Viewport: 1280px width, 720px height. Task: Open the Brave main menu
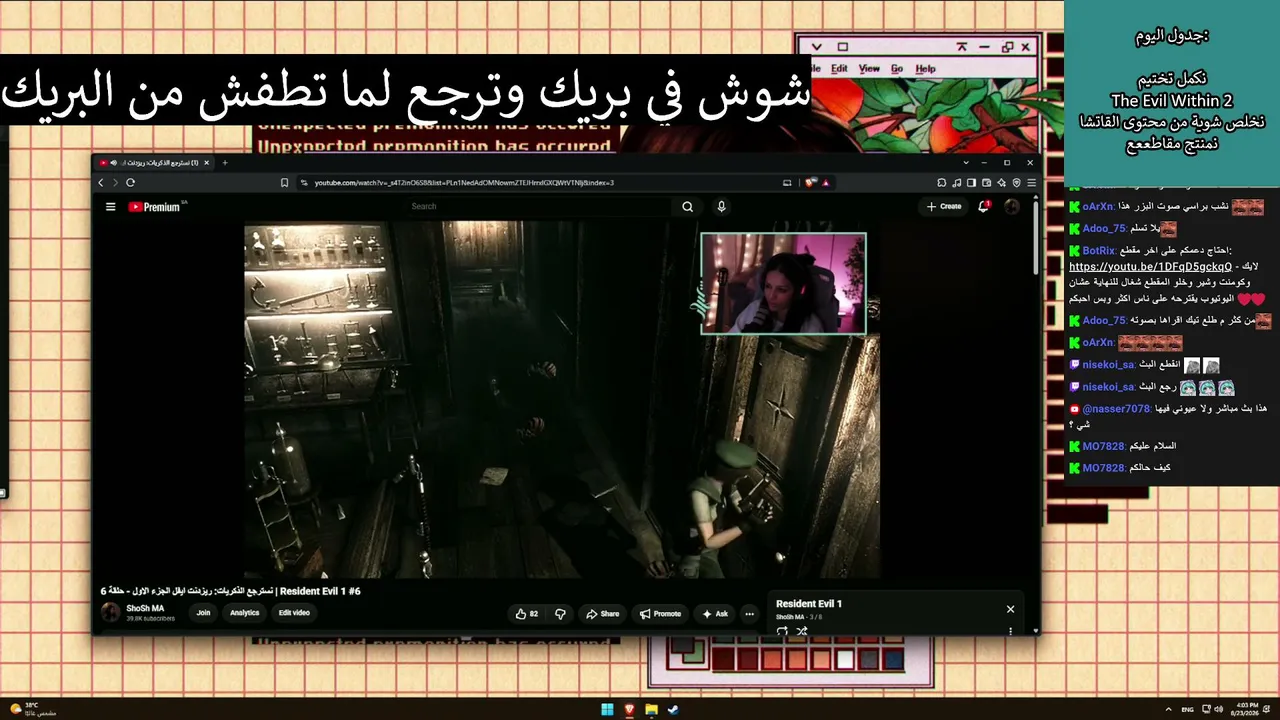point(1031,183)
